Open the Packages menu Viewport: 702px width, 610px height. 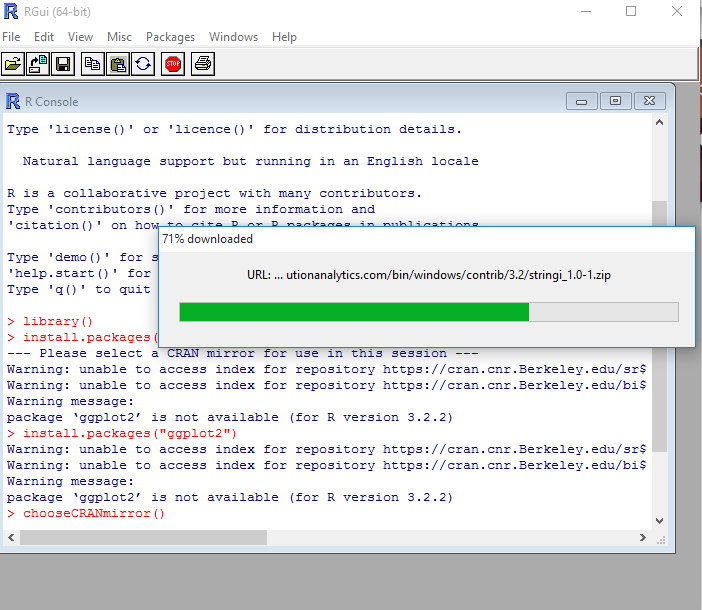pyautogui.click(x=171, y=37)
